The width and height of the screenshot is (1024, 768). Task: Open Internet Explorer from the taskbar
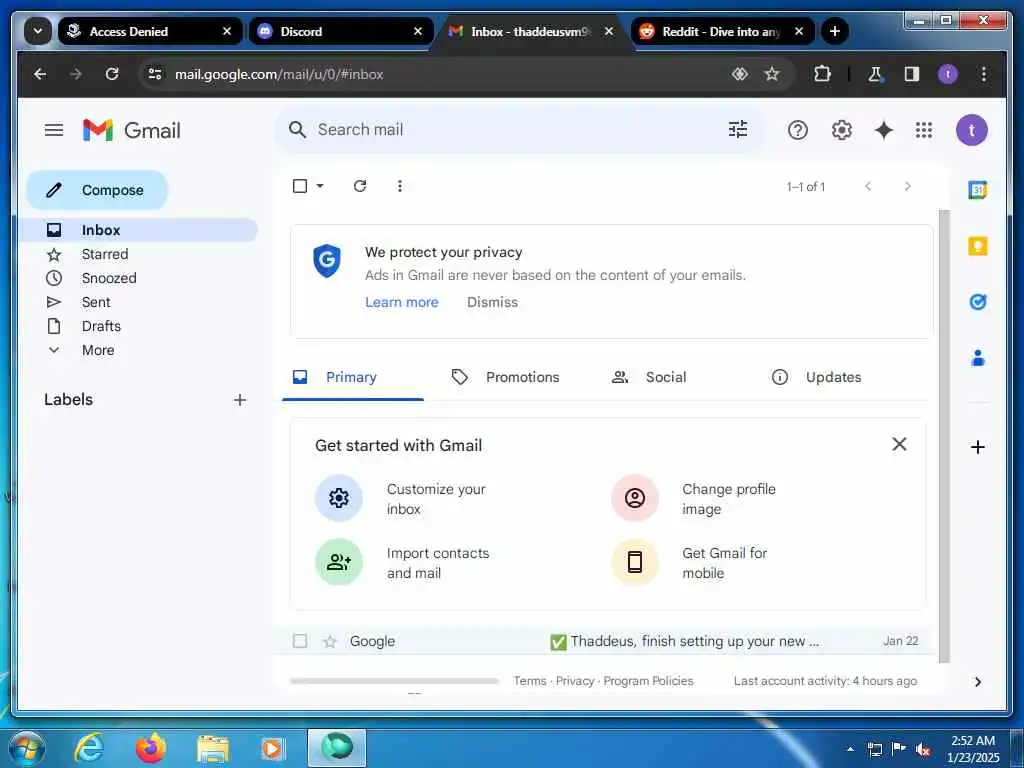[89, 748]
